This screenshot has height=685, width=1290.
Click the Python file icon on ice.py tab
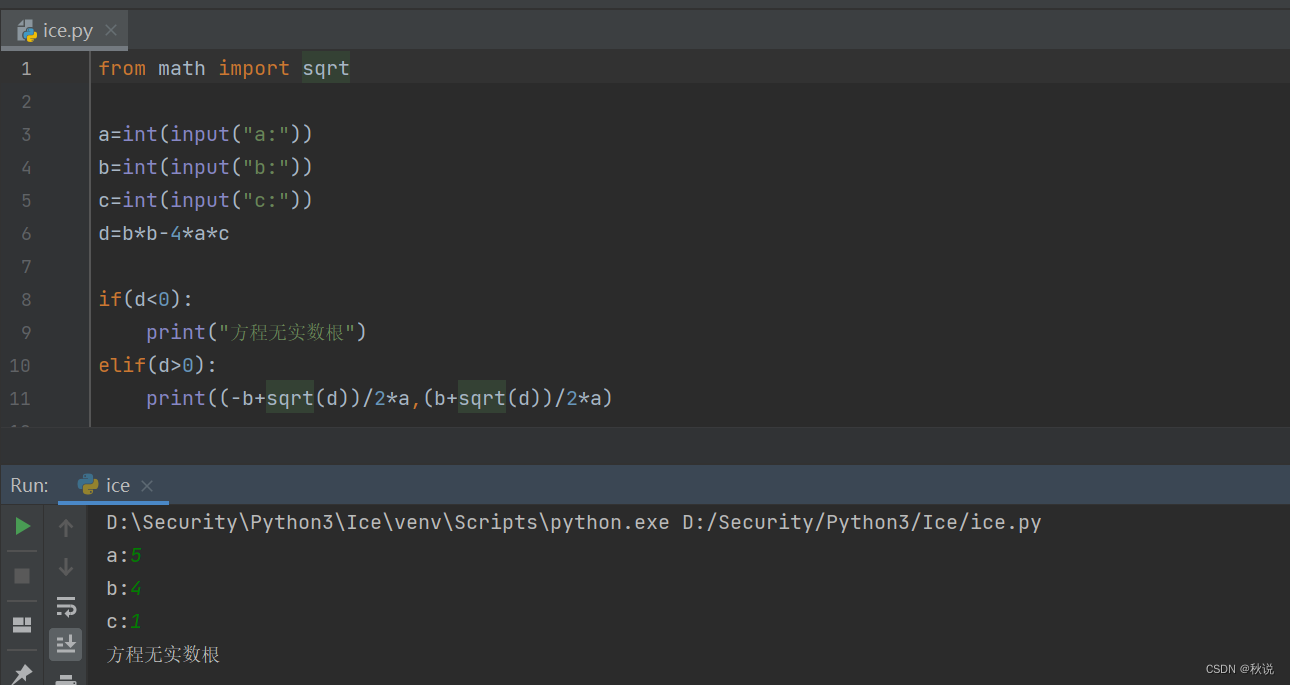tap(27, 31)
